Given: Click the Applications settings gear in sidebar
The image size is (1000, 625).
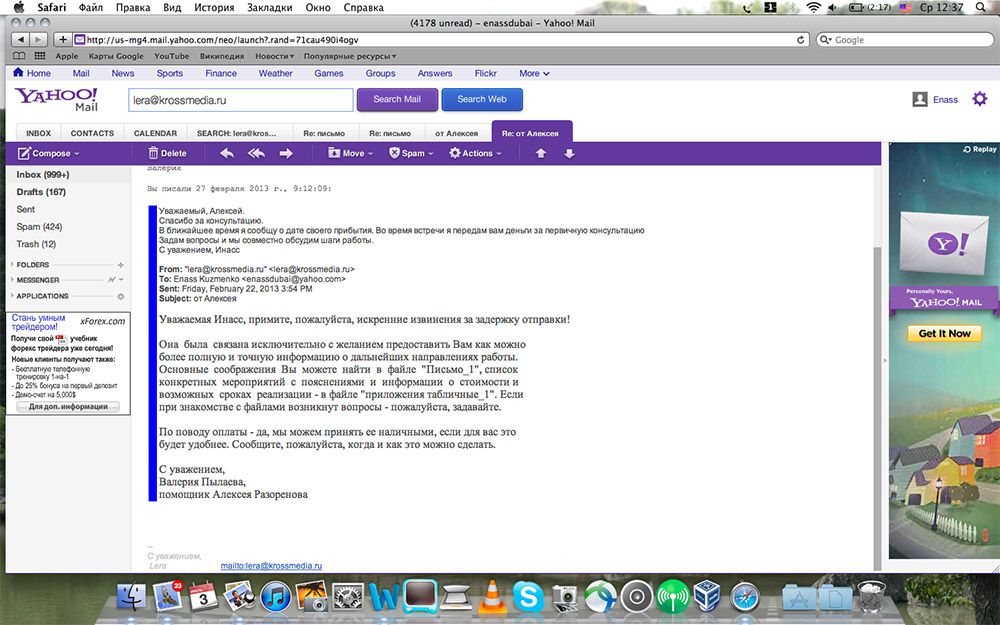Looking at the screenshot, I should point(121,297).
